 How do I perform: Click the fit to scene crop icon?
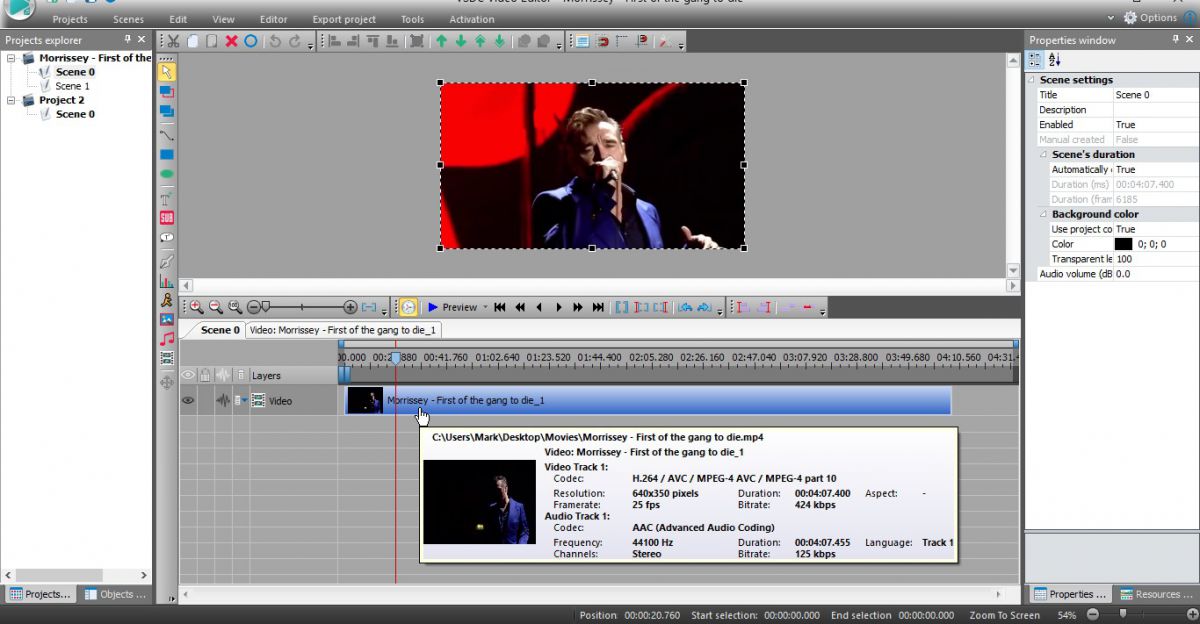tap(416, 41)
